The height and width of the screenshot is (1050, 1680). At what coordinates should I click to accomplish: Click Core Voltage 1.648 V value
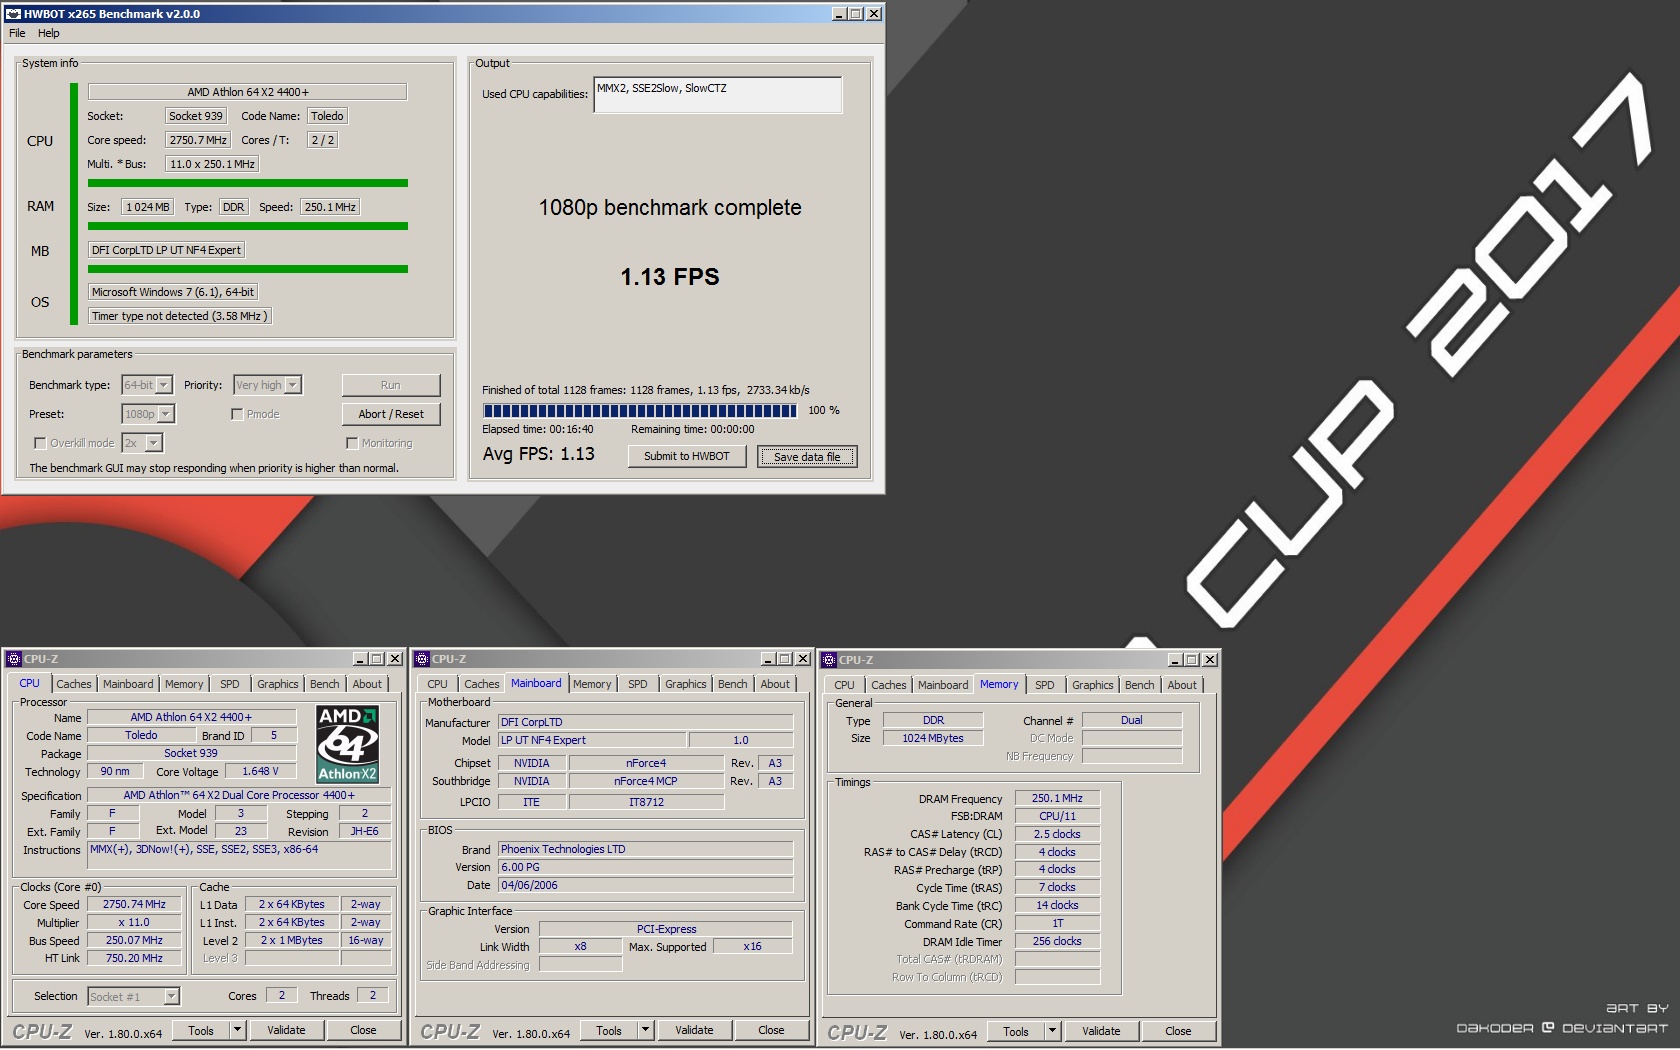260,771
